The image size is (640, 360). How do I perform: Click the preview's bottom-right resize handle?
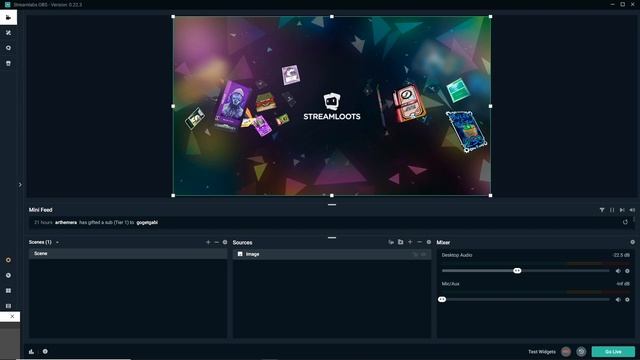pyautogui.click(x=490, y=195)
